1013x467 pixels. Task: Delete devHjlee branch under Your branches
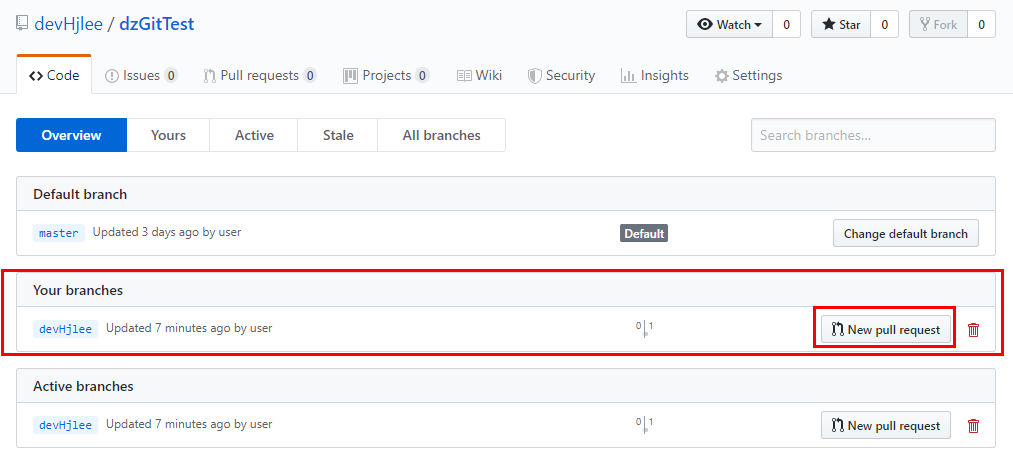[x=973, y=330]
